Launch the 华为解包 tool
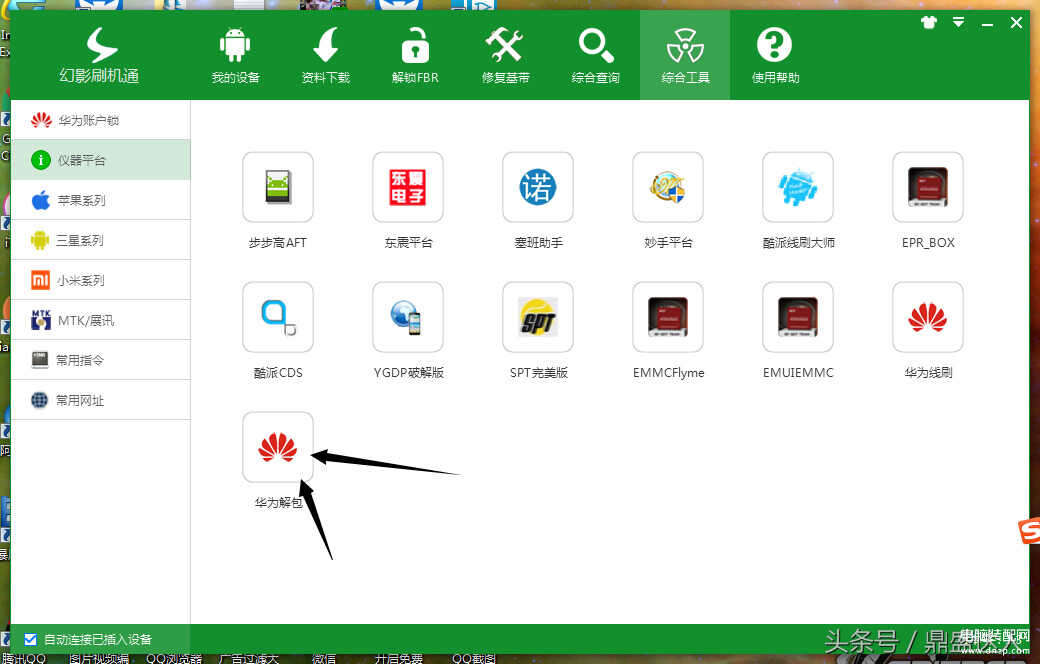This screenshot has width=1040, height=664. click(277, 448)
